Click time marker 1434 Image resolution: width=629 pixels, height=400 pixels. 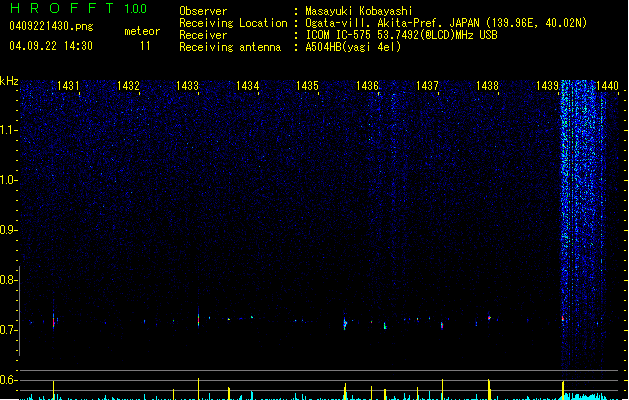(248, 86)
